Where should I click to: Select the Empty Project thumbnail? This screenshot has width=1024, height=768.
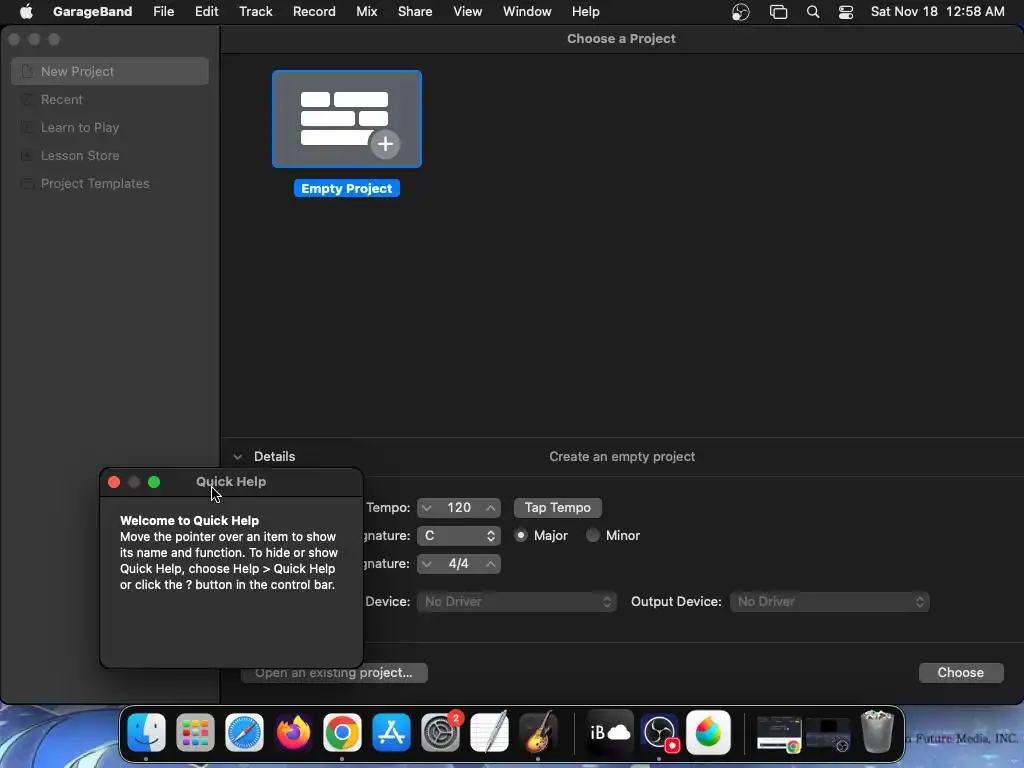tap(347, 119)
